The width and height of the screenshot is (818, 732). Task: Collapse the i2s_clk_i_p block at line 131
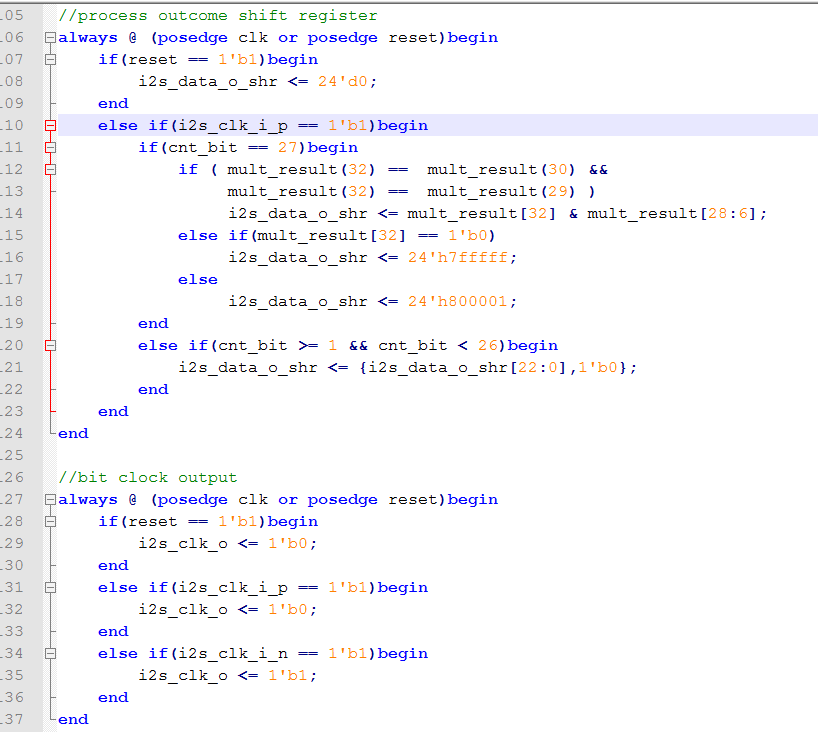50,587
